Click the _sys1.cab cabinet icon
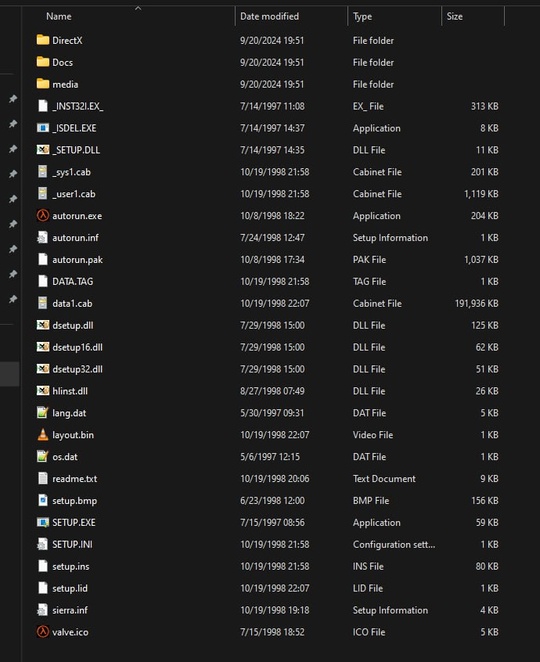 point(43,172)
